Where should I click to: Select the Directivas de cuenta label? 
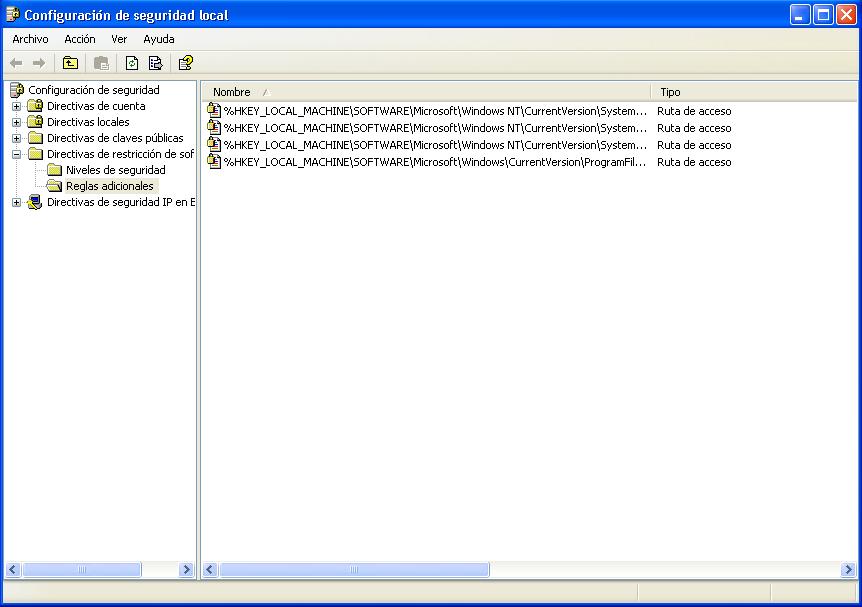click(x=96, y=106)
